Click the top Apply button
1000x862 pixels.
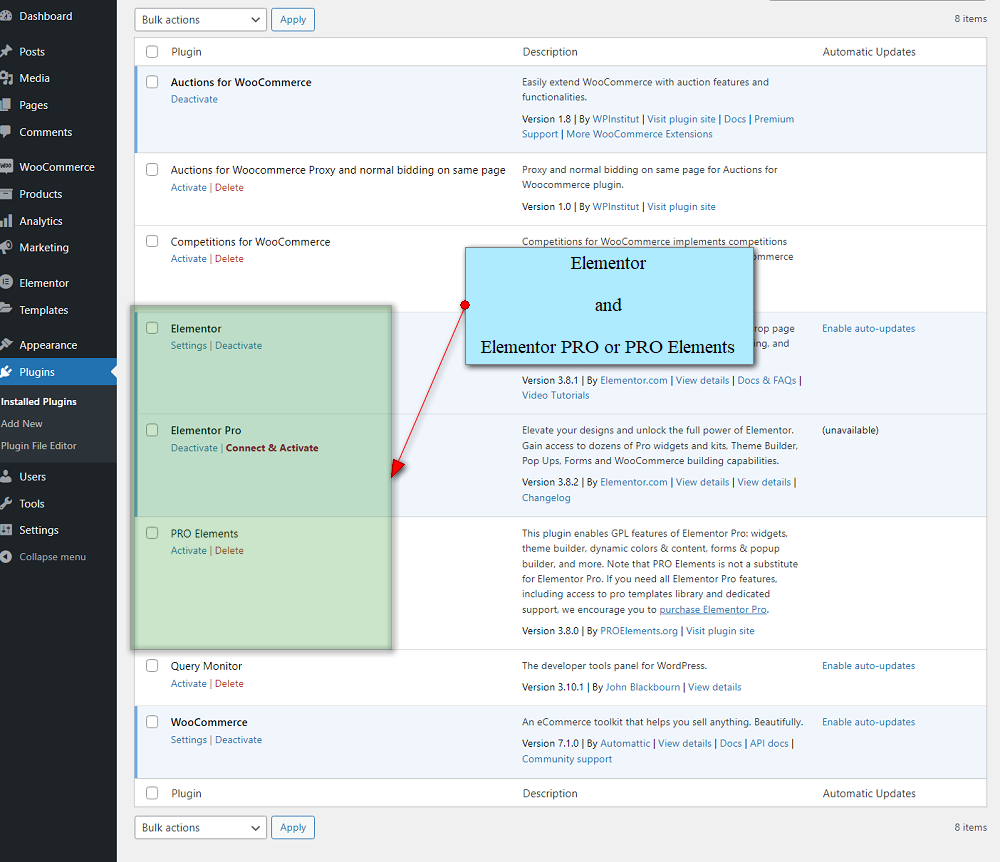tap(293, 20)
